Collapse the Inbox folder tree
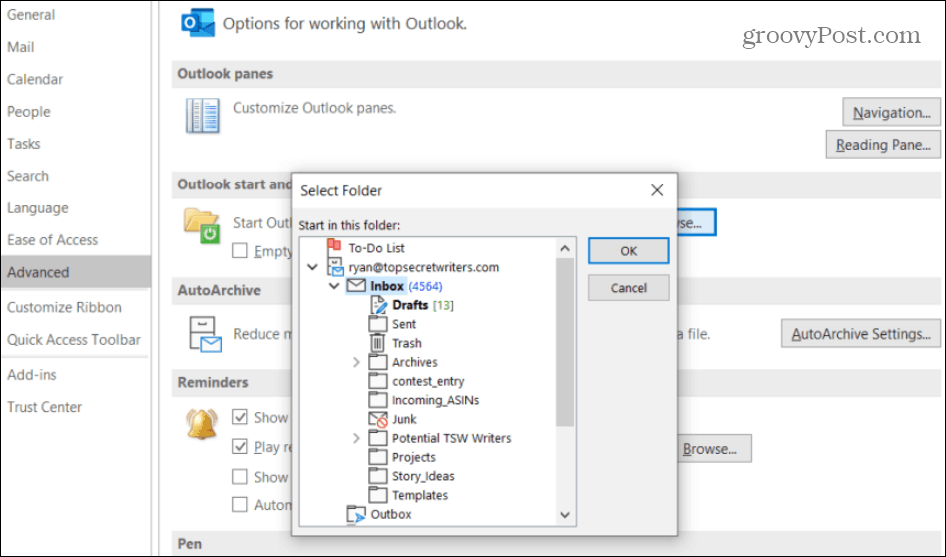This screenshot has height=557, width=946. [x=334, y=286]
